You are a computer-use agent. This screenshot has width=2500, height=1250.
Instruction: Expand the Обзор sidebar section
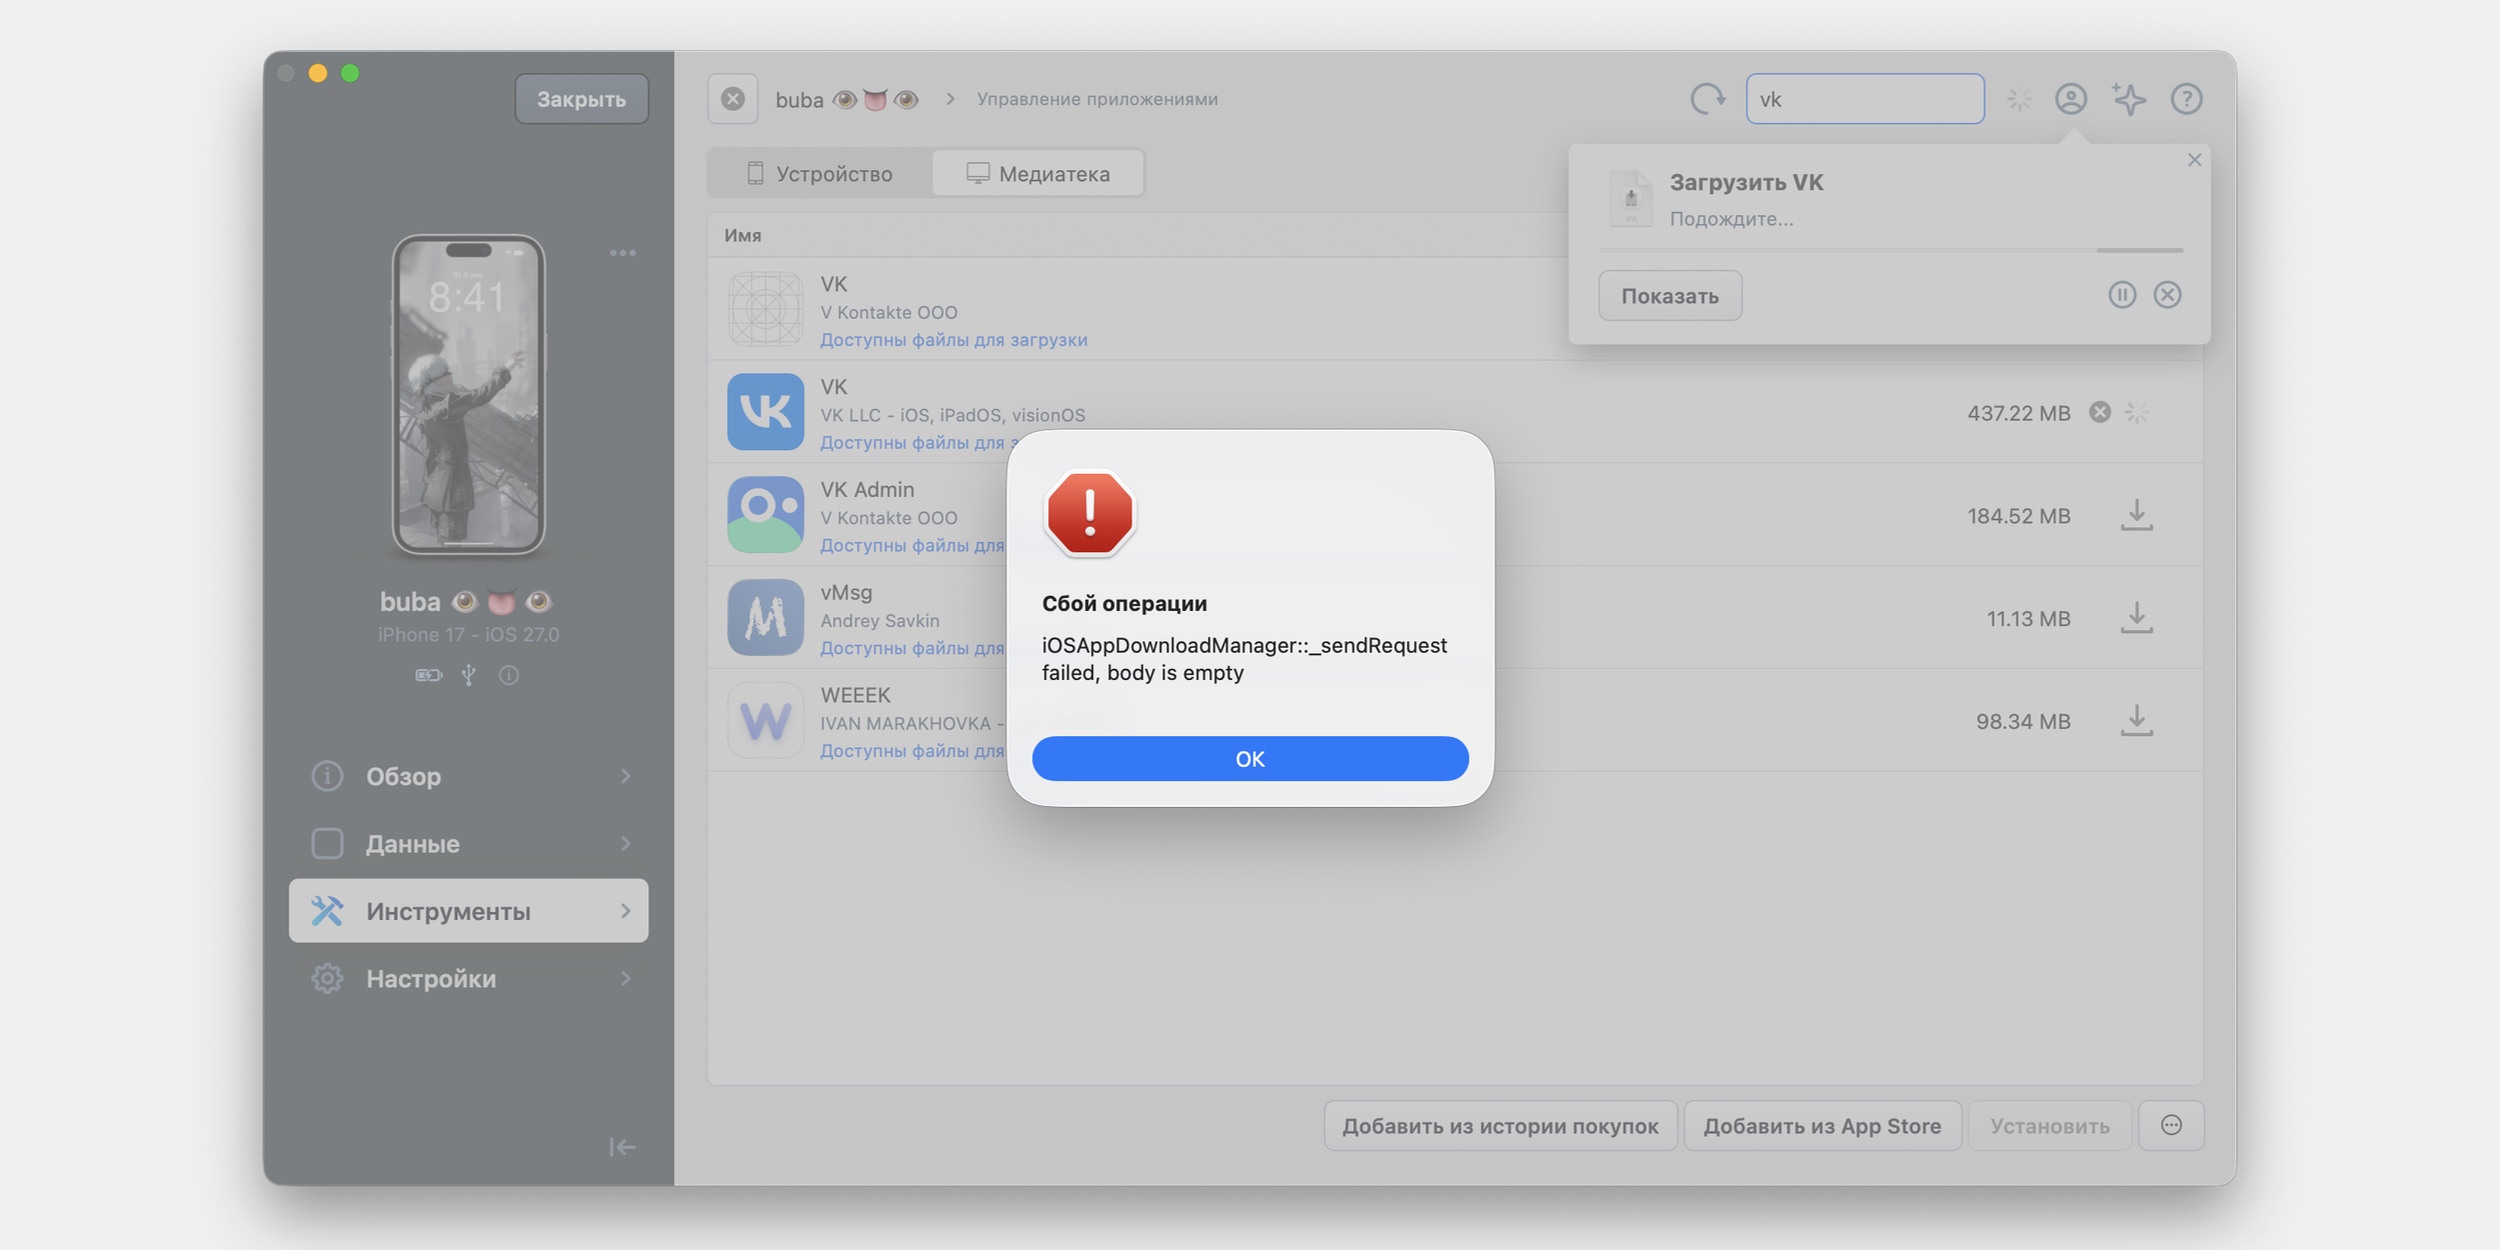(469, 776)
